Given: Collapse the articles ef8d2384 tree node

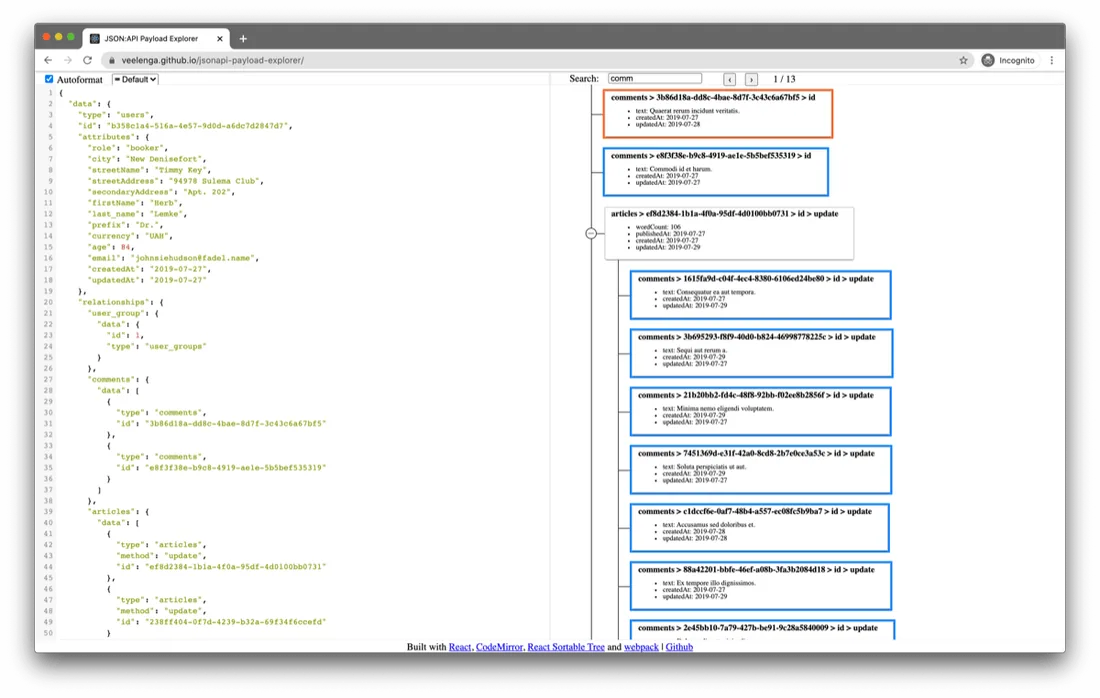Looking at the screenshot, I should click(591, 233).
